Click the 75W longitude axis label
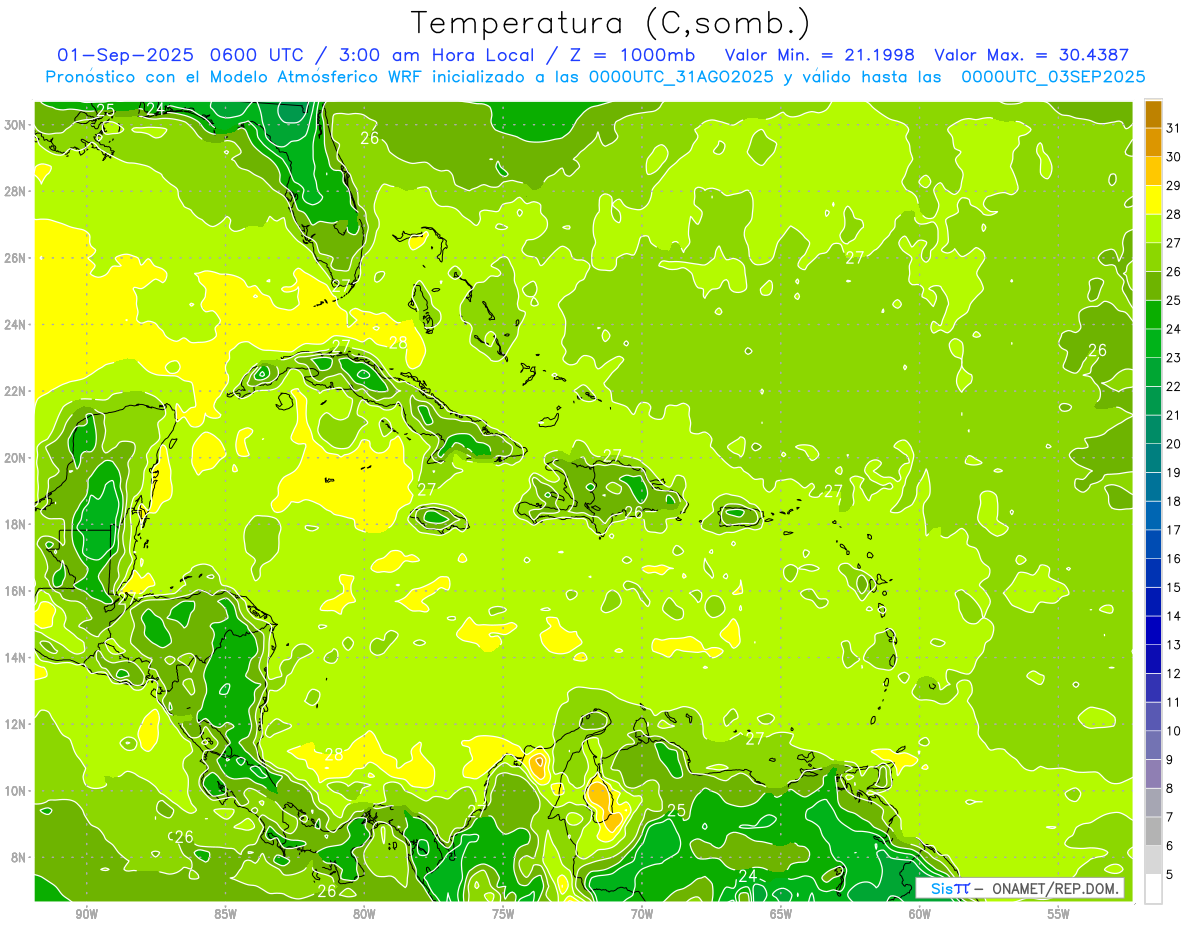 [503, 914]
